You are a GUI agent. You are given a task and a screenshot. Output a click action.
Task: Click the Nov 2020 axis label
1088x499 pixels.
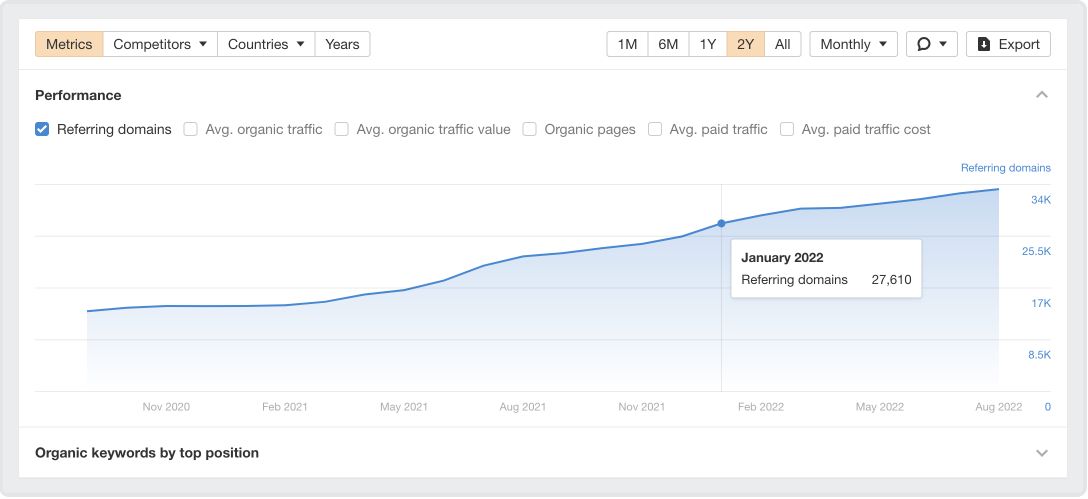[167, 407]
